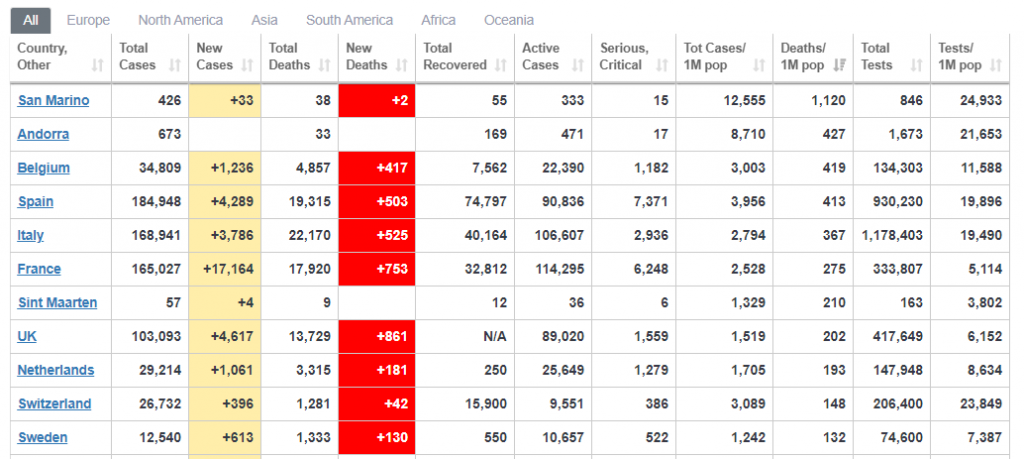Click Netherlands new deaths +181 cell
1024x459 pixels.
[x=377, y=370]
